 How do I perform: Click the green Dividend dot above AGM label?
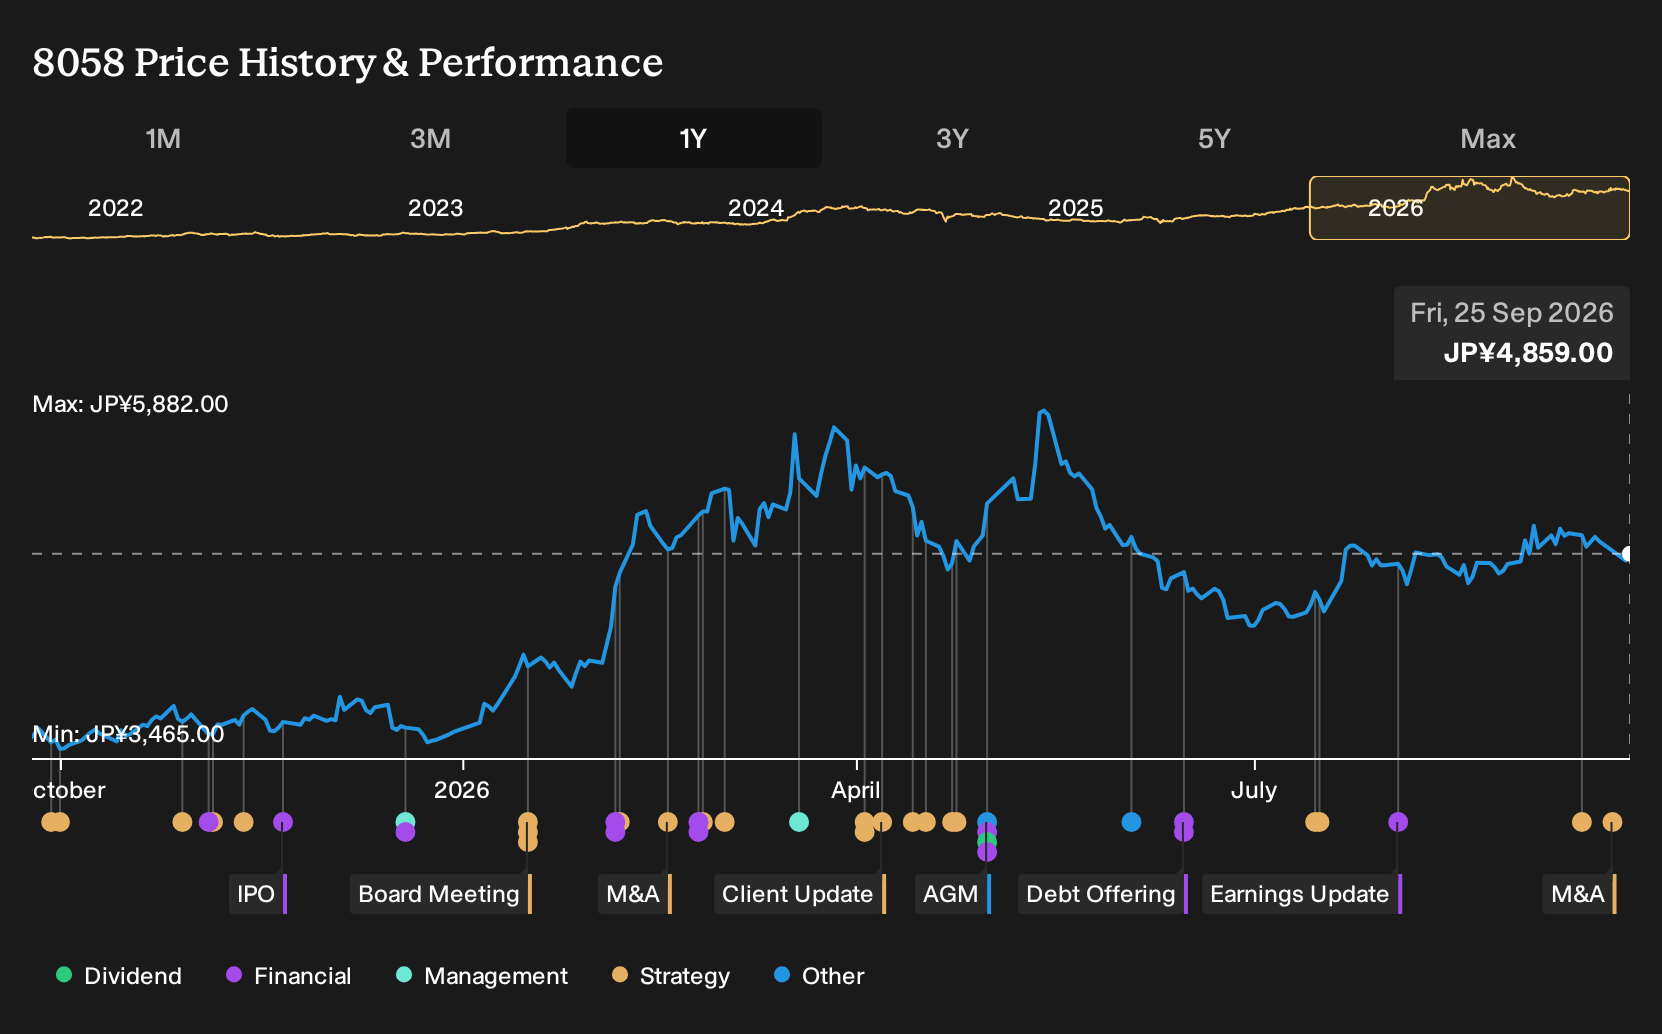coord(987,841)
